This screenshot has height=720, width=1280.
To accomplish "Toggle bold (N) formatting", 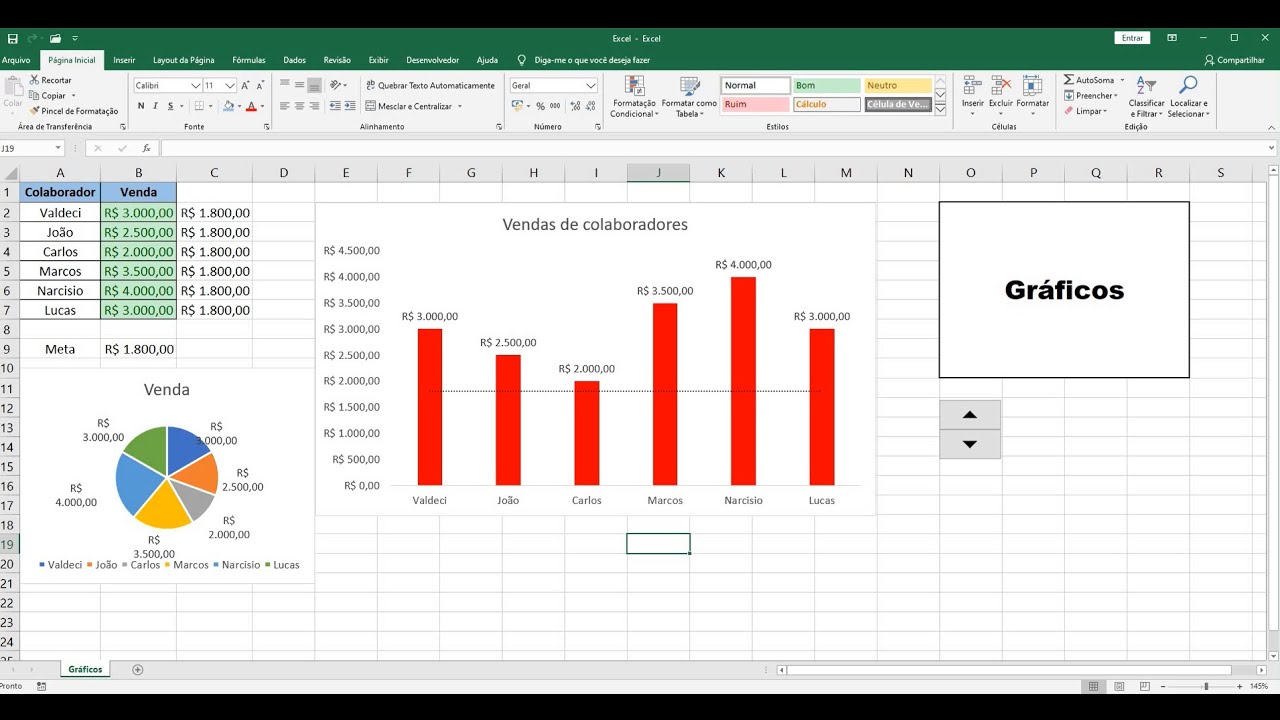I will coord(141,106).
